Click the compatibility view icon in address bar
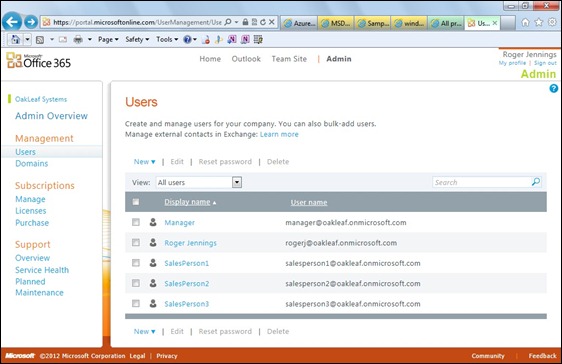 (x=254, y=22)
